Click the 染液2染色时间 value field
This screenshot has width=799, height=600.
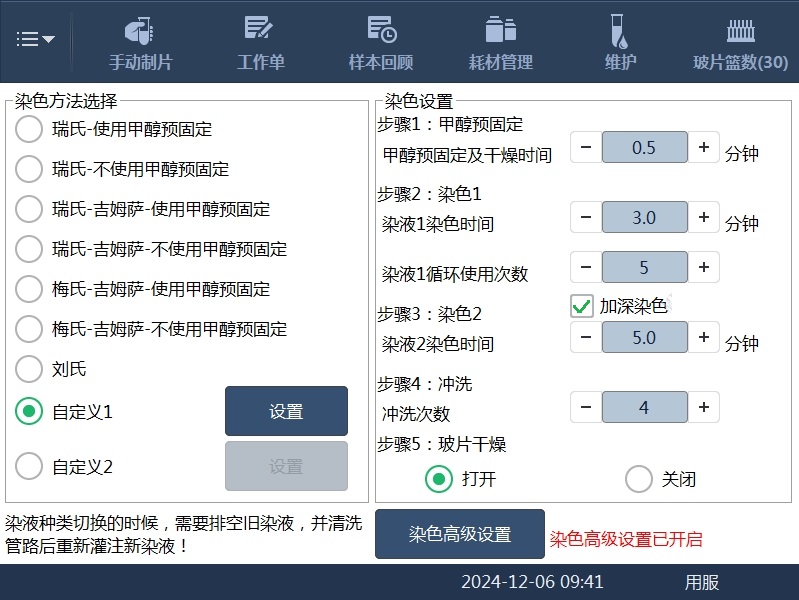[x=644, y=338]
